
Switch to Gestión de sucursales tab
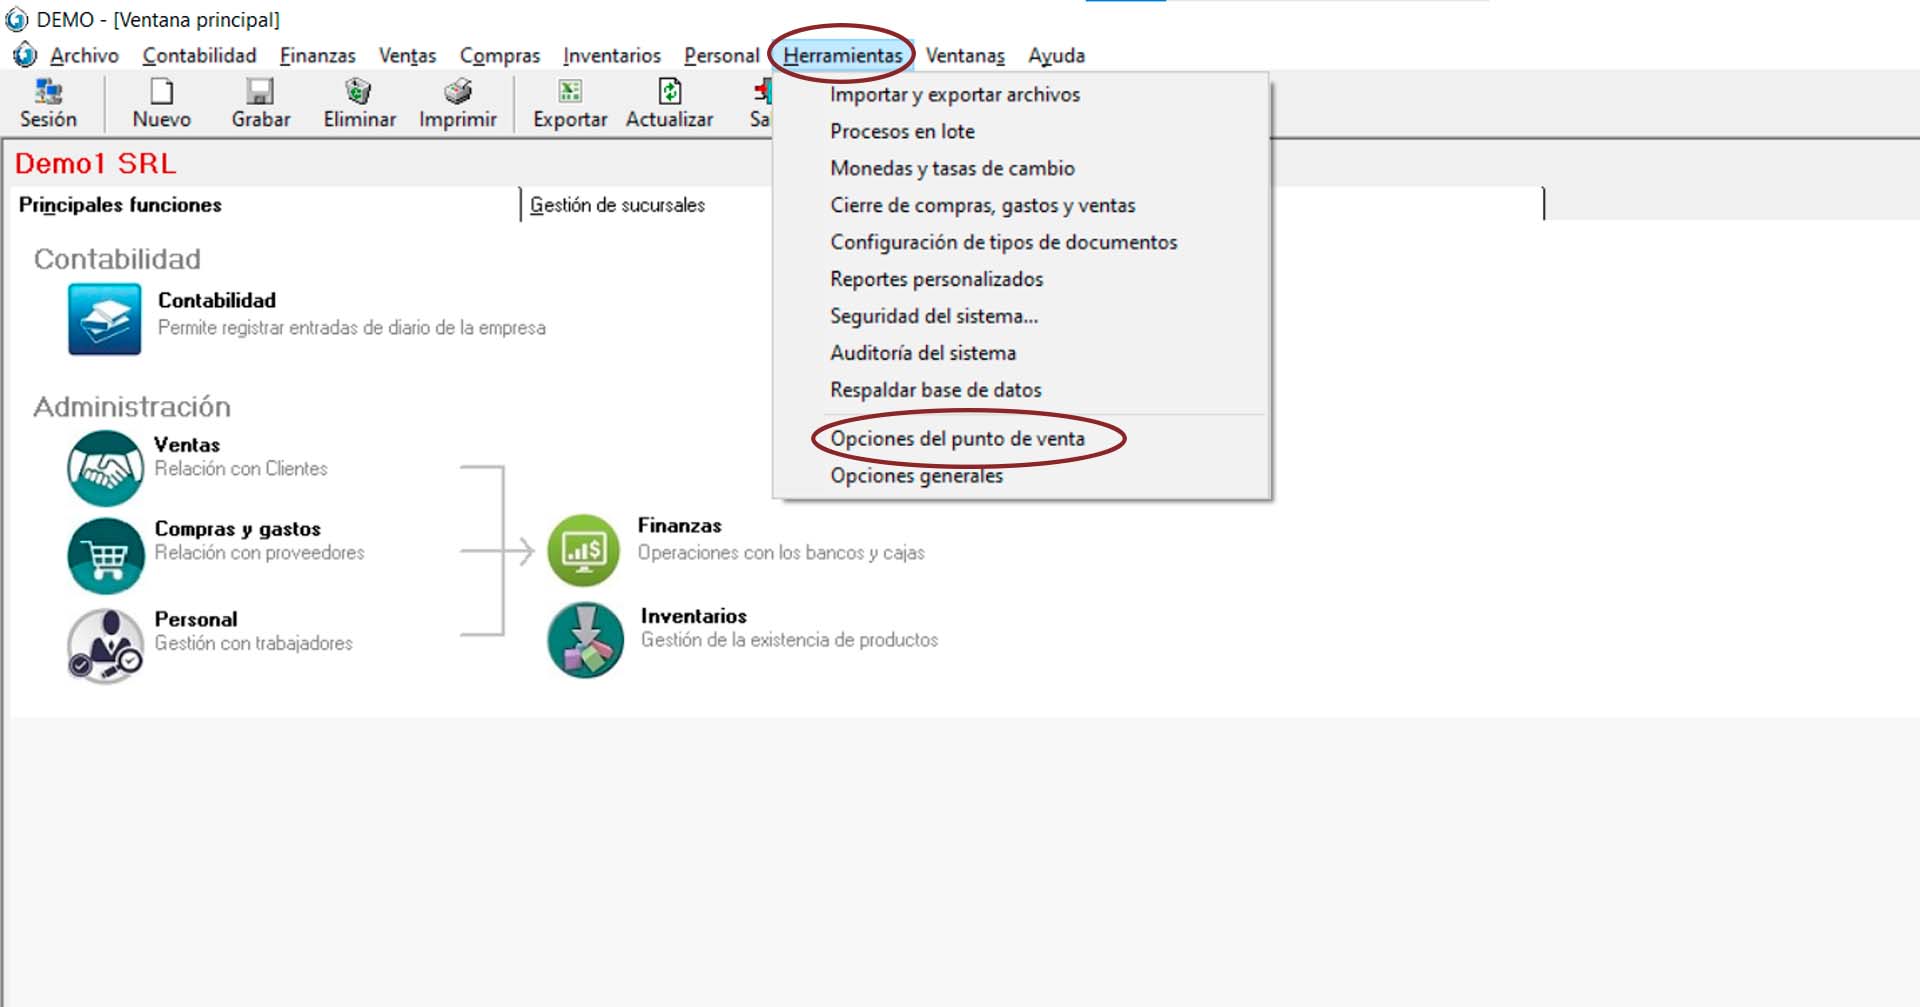point(617,205)
